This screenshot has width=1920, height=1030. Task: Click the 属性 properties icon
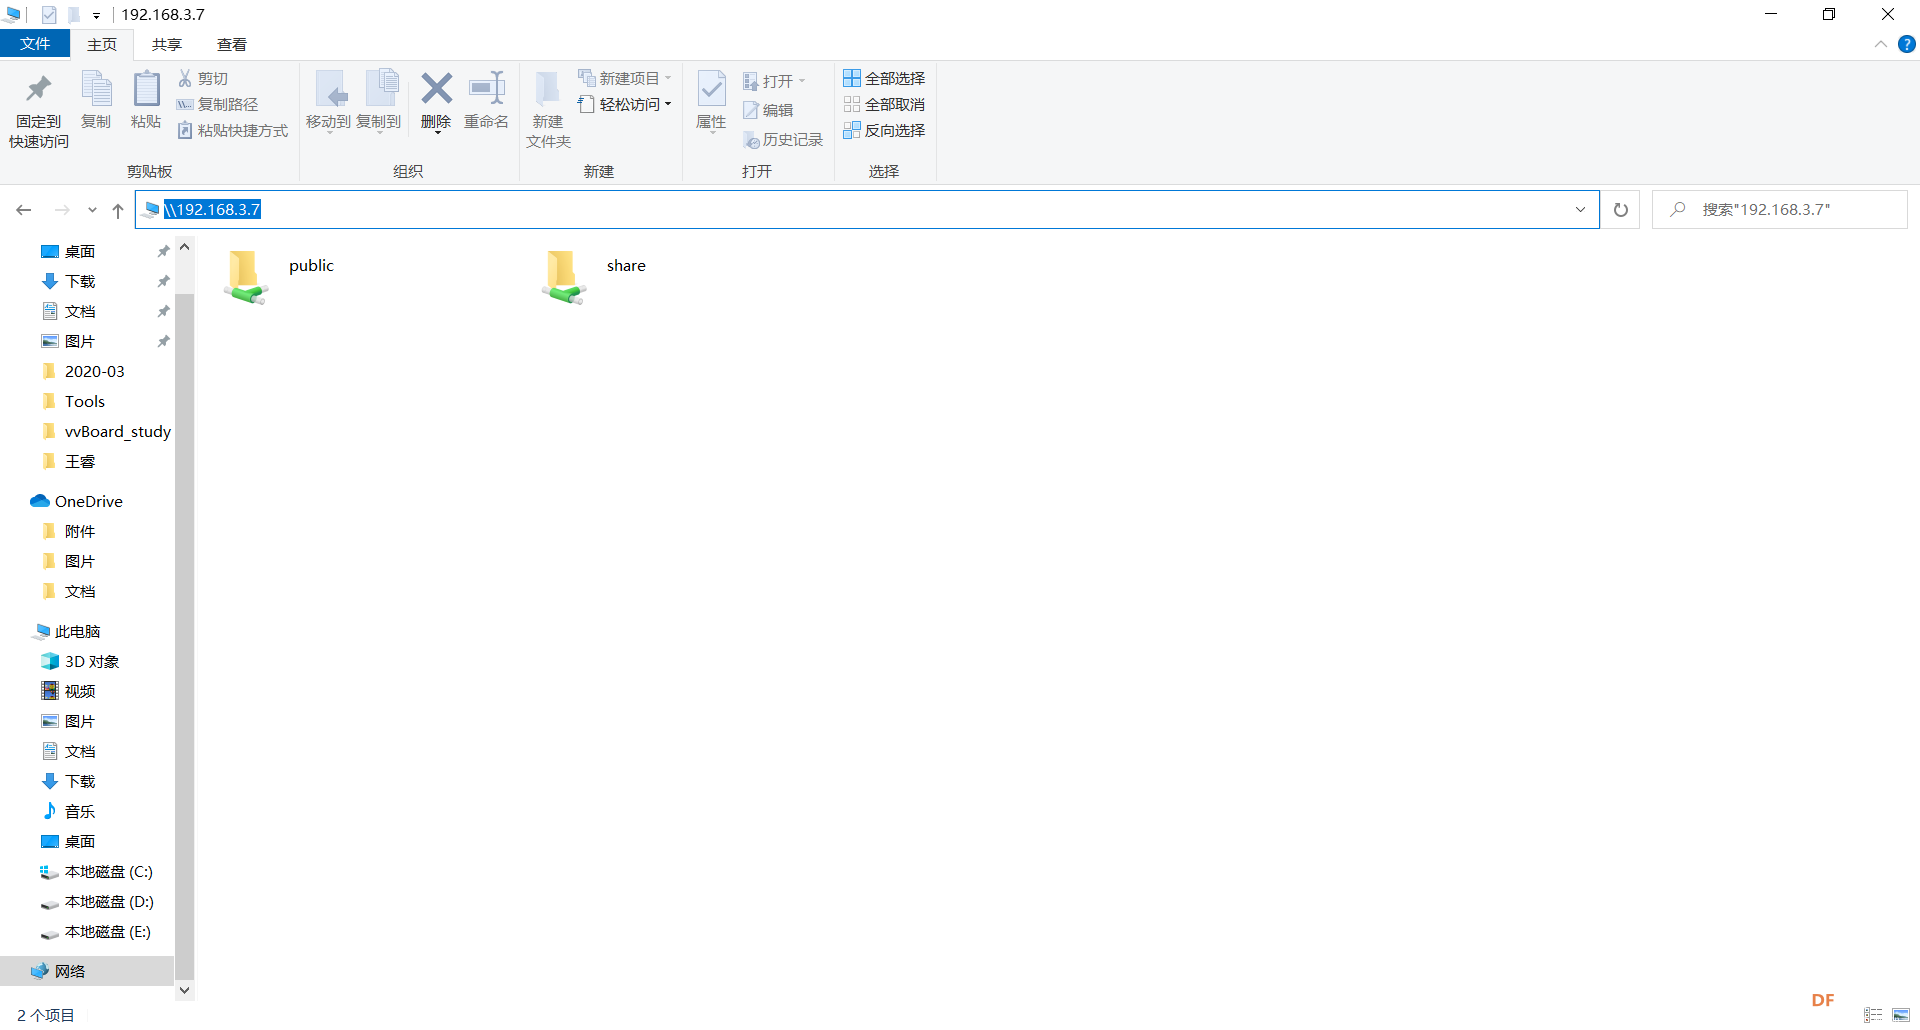click(711, 90)
